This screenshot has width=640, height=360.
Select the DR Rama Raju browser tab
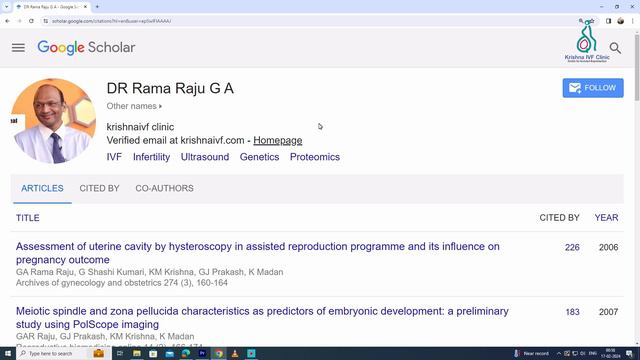click(52, 7)
